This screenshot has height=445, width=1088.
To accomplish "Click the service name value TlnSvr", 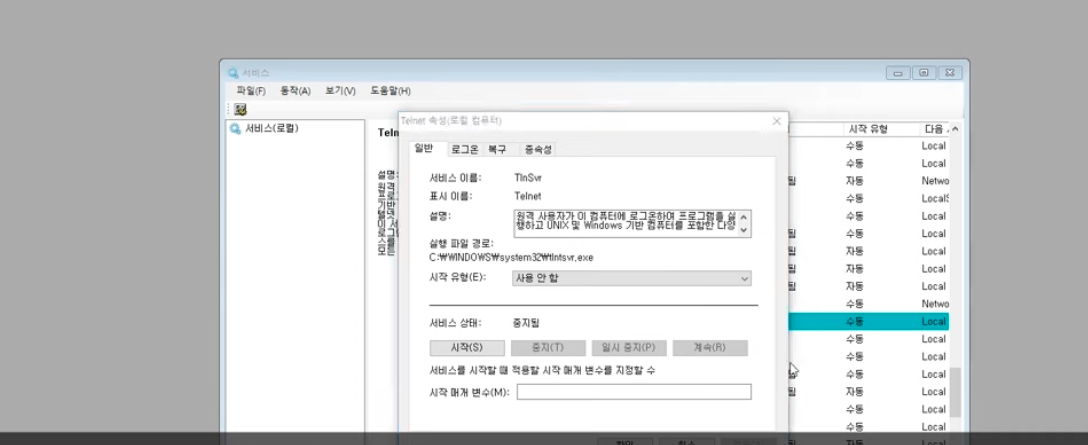I will click(x=528, y=178).
